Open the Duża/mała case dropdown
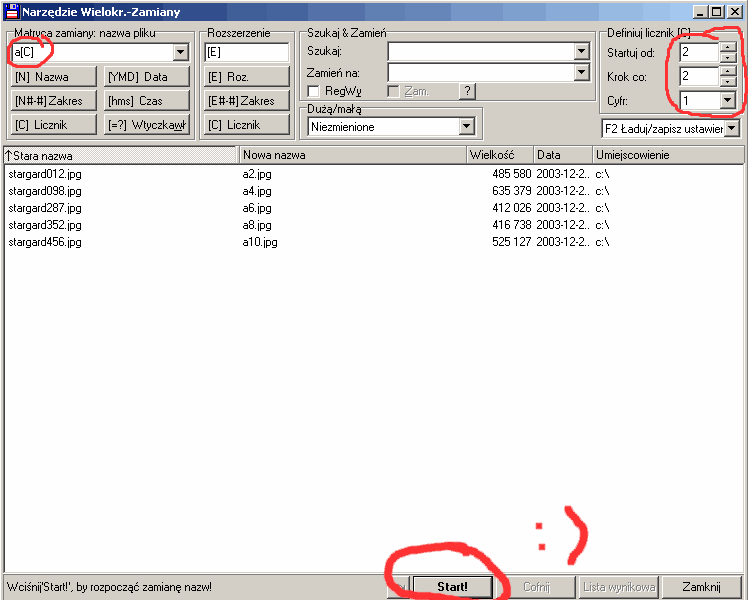 point(466,127)
